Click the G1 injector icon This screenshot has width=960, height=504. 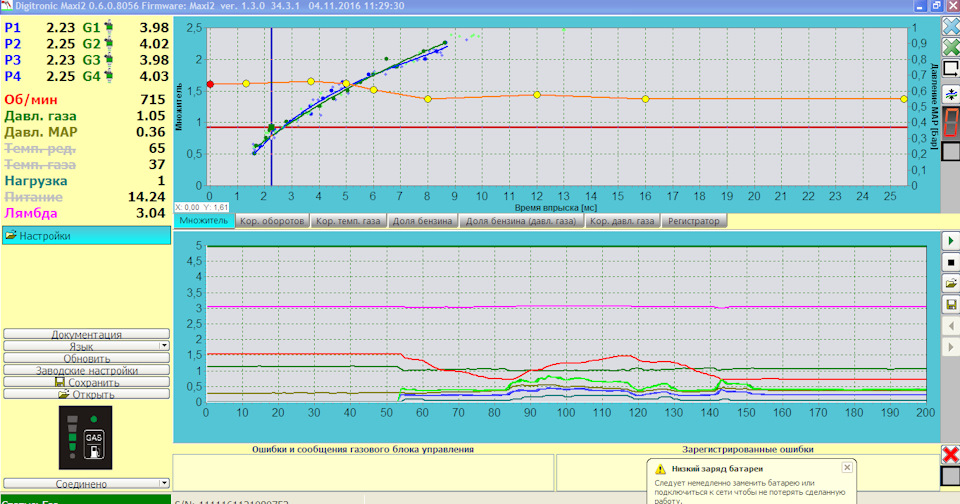click(x=109, y=27)
